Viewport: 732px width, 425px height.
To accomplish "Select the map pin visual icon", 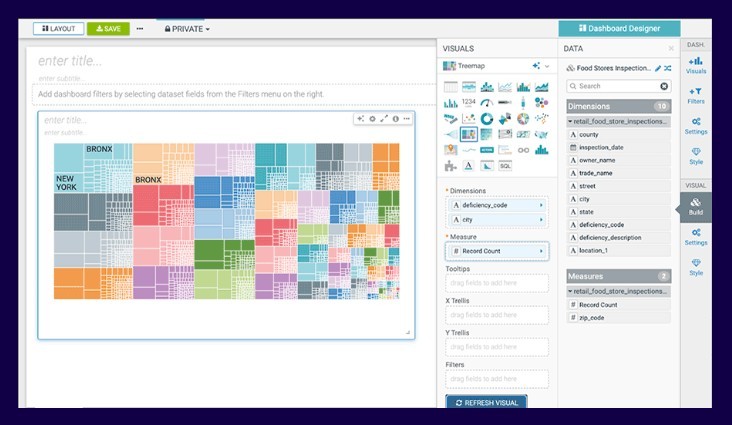I will [x=450, y=150].
